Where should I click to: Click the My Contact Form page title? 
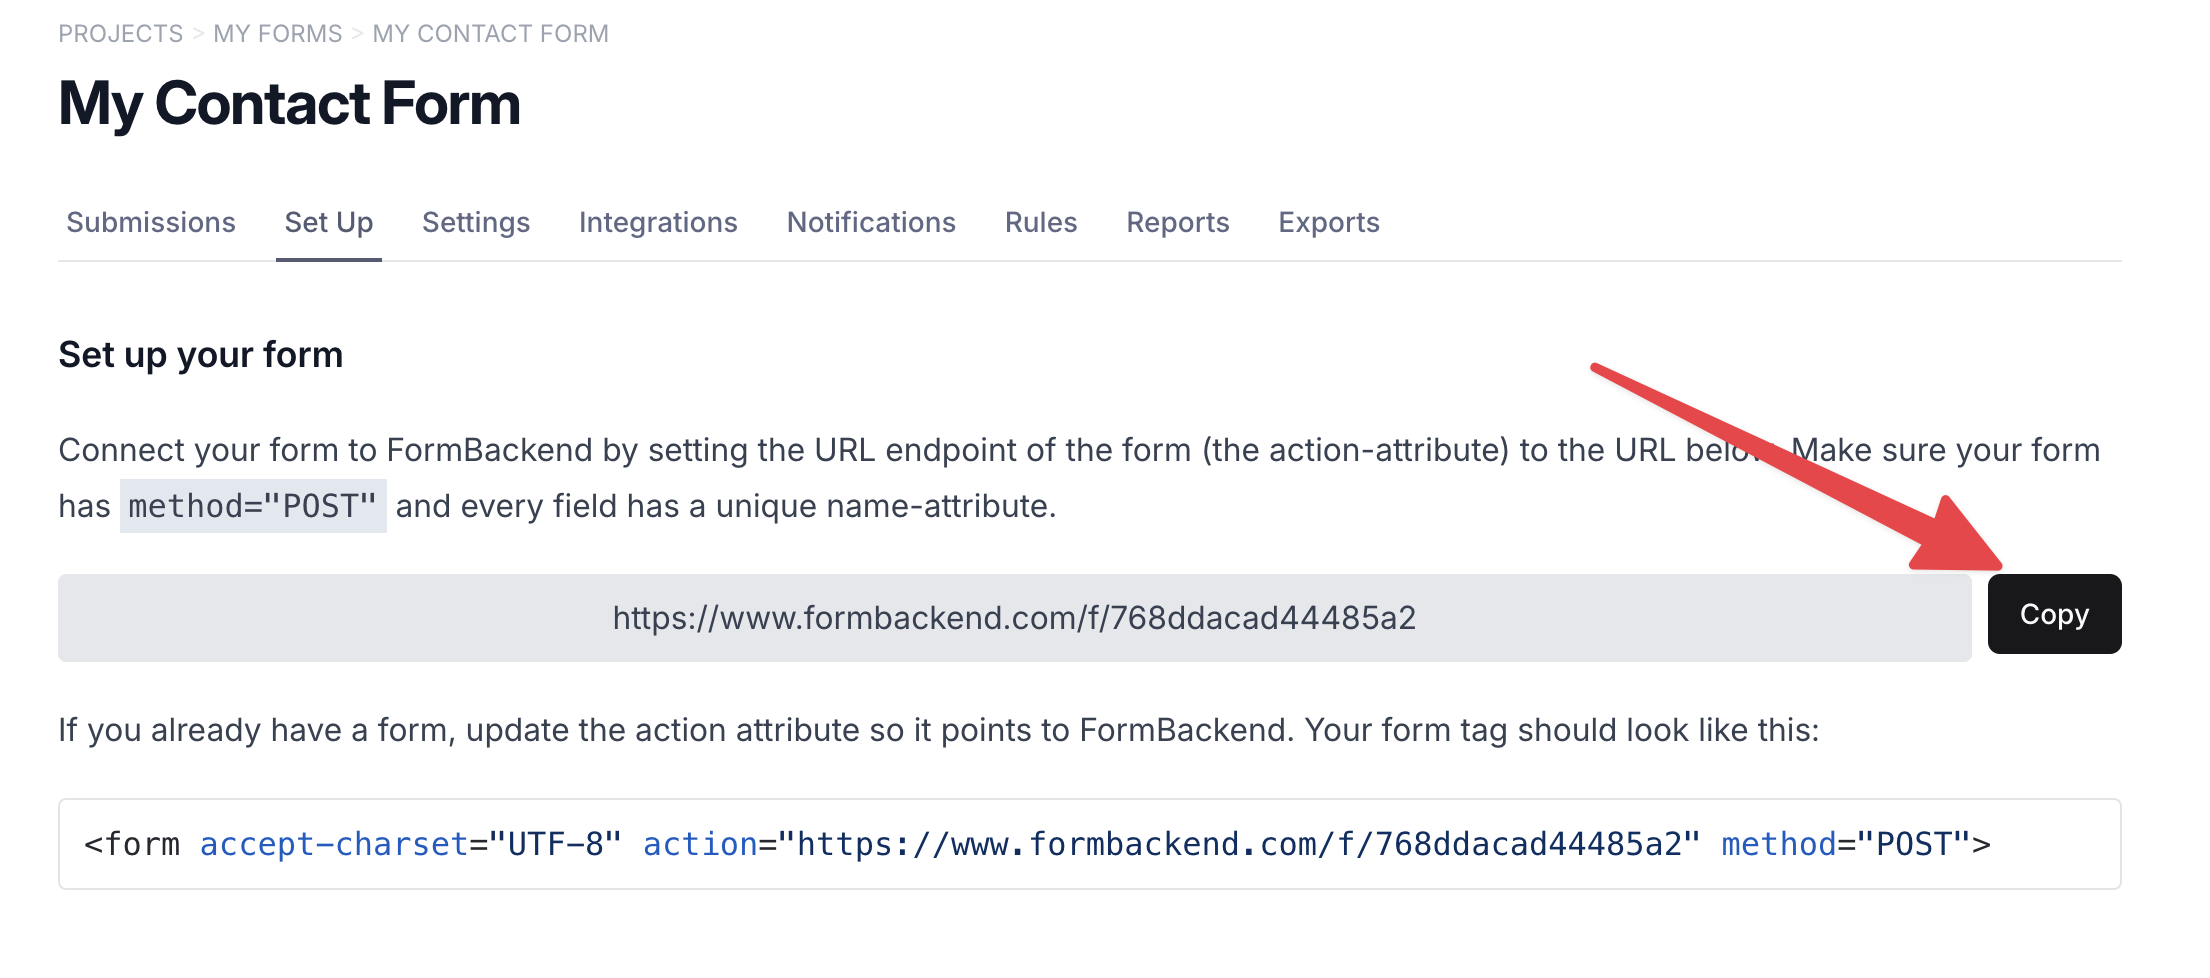tap(289, 102)
